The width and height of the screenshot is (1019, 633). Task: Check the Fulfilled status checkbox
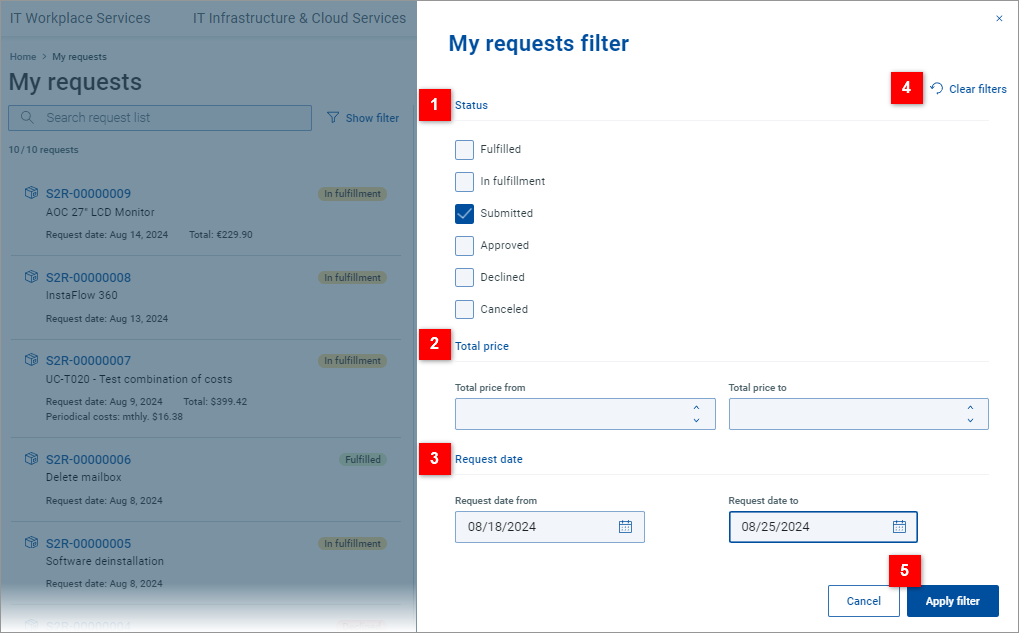click(464, 150)
